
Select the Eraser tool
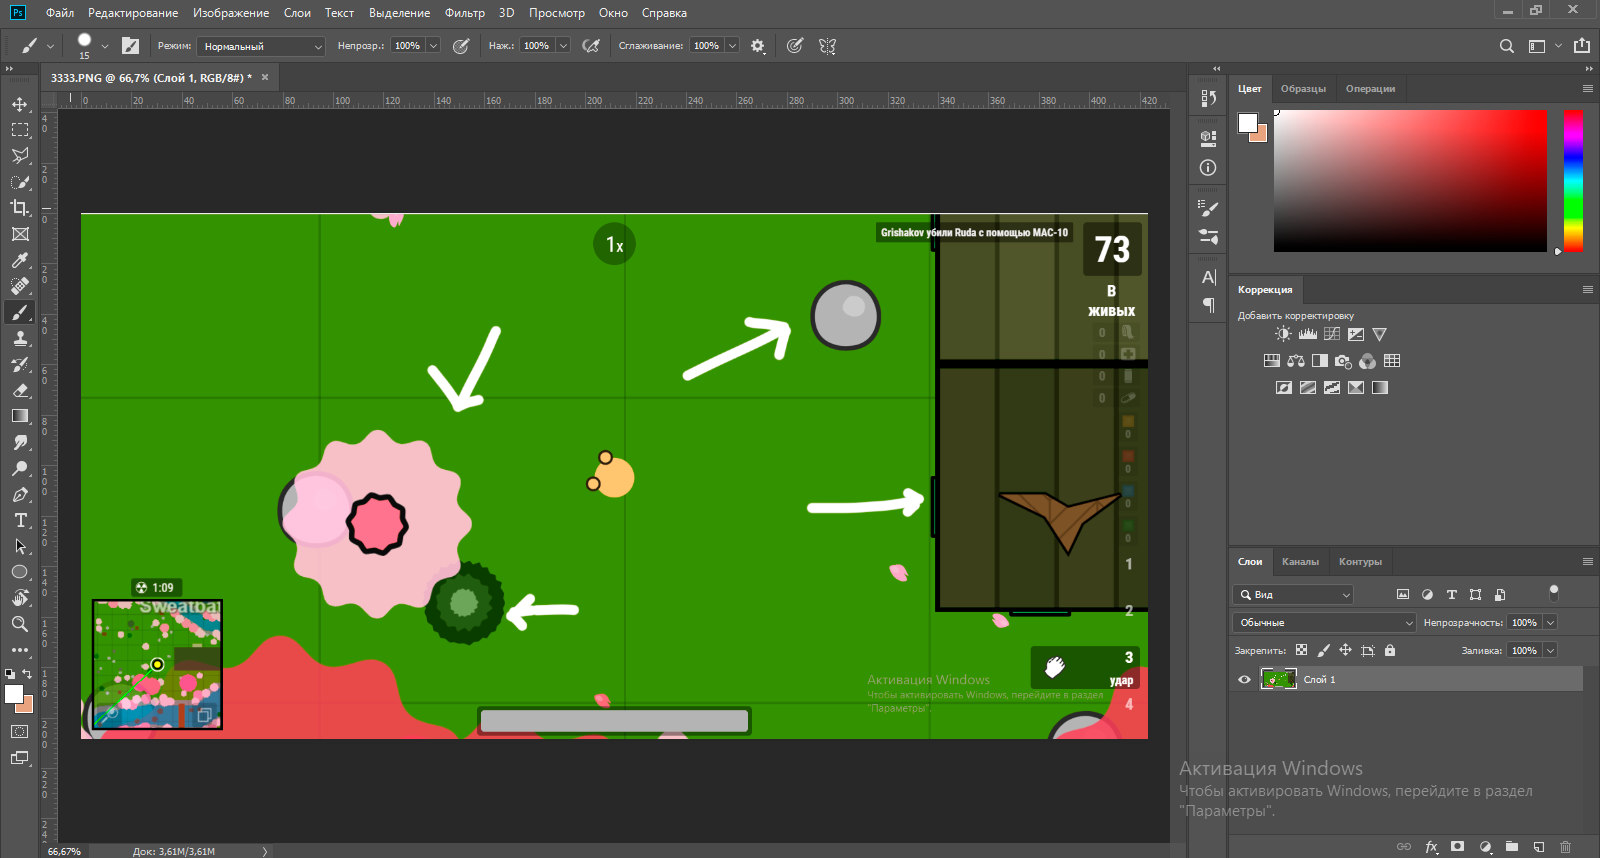pyautogui.click(x=20, y=390)
